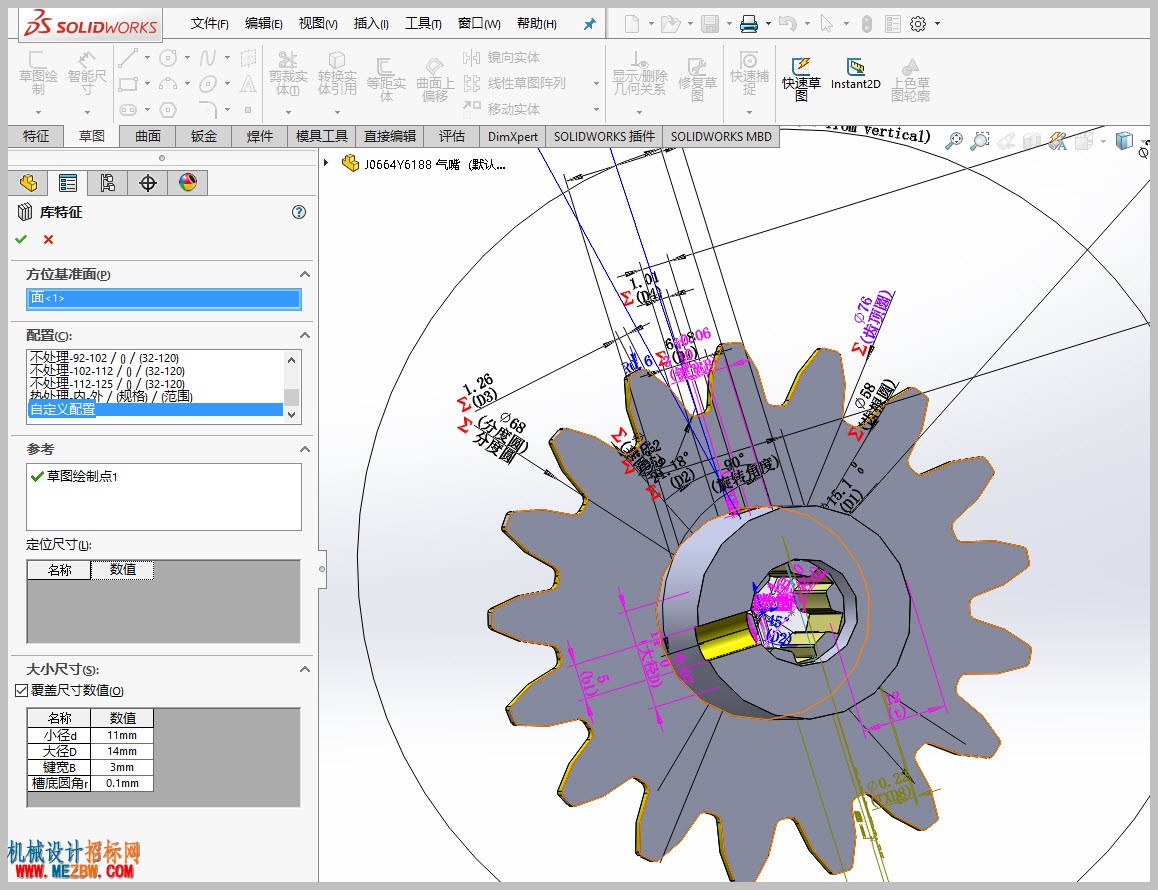Image resolution: width=1158 pixels, height=890 pixels.
Task: Collapse the 参考 section
Action: [x=304, y=449]
